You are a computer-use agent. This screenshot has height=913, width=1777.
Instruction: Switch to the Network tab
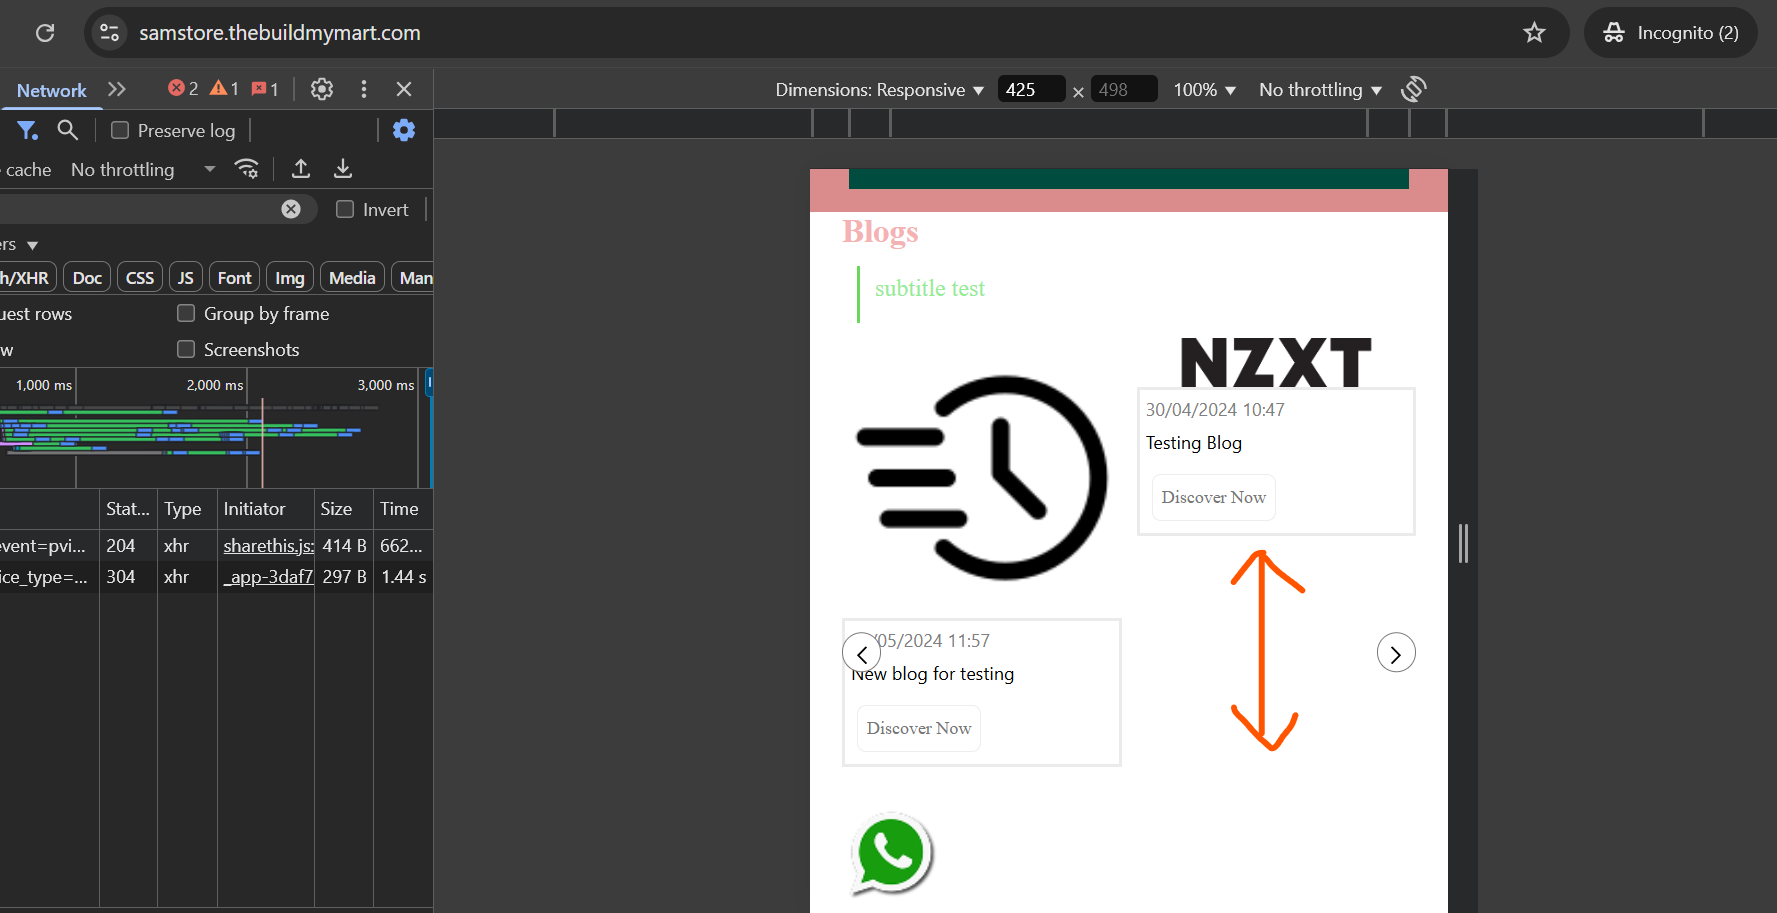click(x=52, y=90)
